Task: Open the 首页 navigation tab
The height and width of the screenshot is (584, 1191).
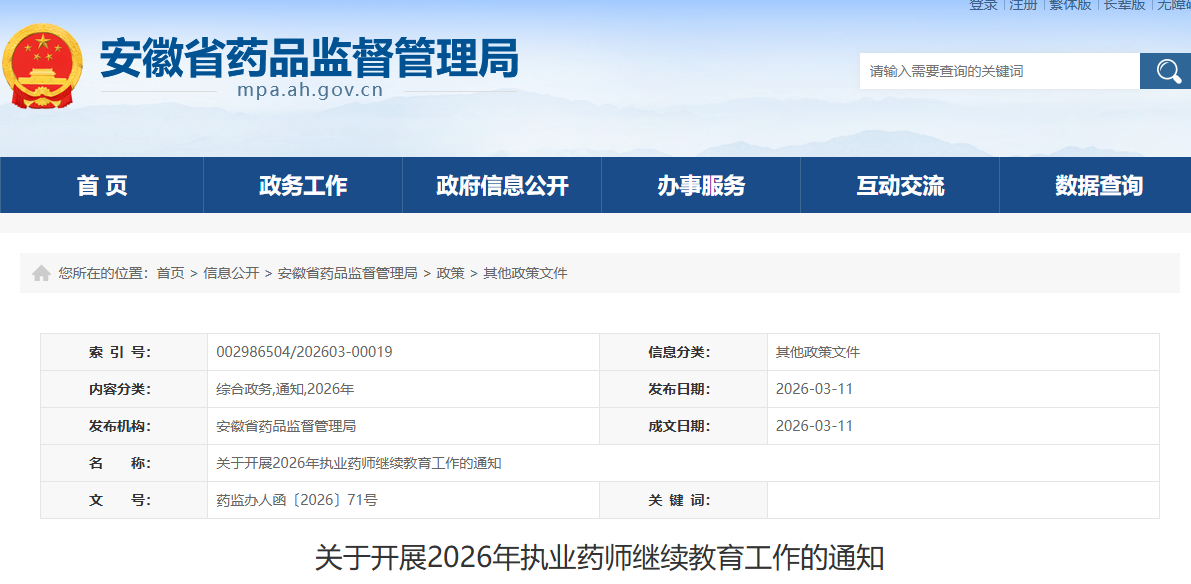Action: (102, 185)
